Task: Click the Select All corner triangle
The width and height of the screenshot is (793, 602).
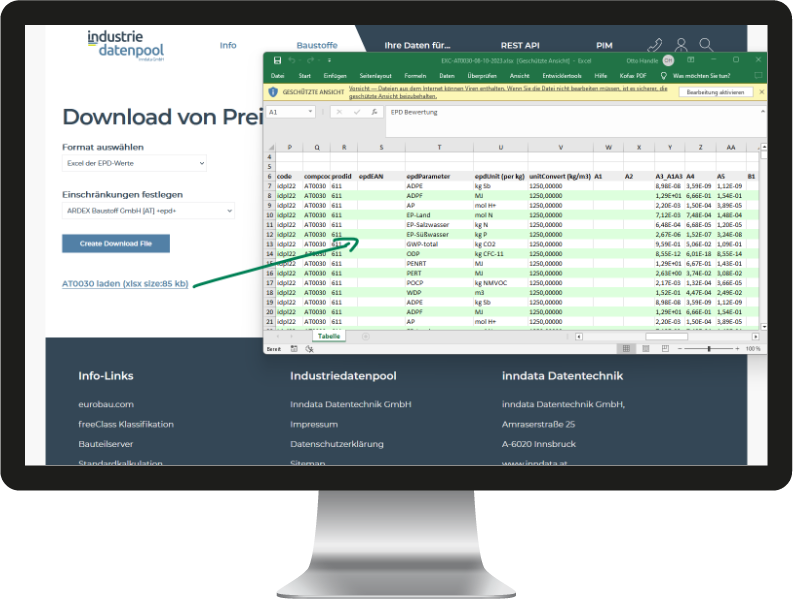Action: pos(271,147)
